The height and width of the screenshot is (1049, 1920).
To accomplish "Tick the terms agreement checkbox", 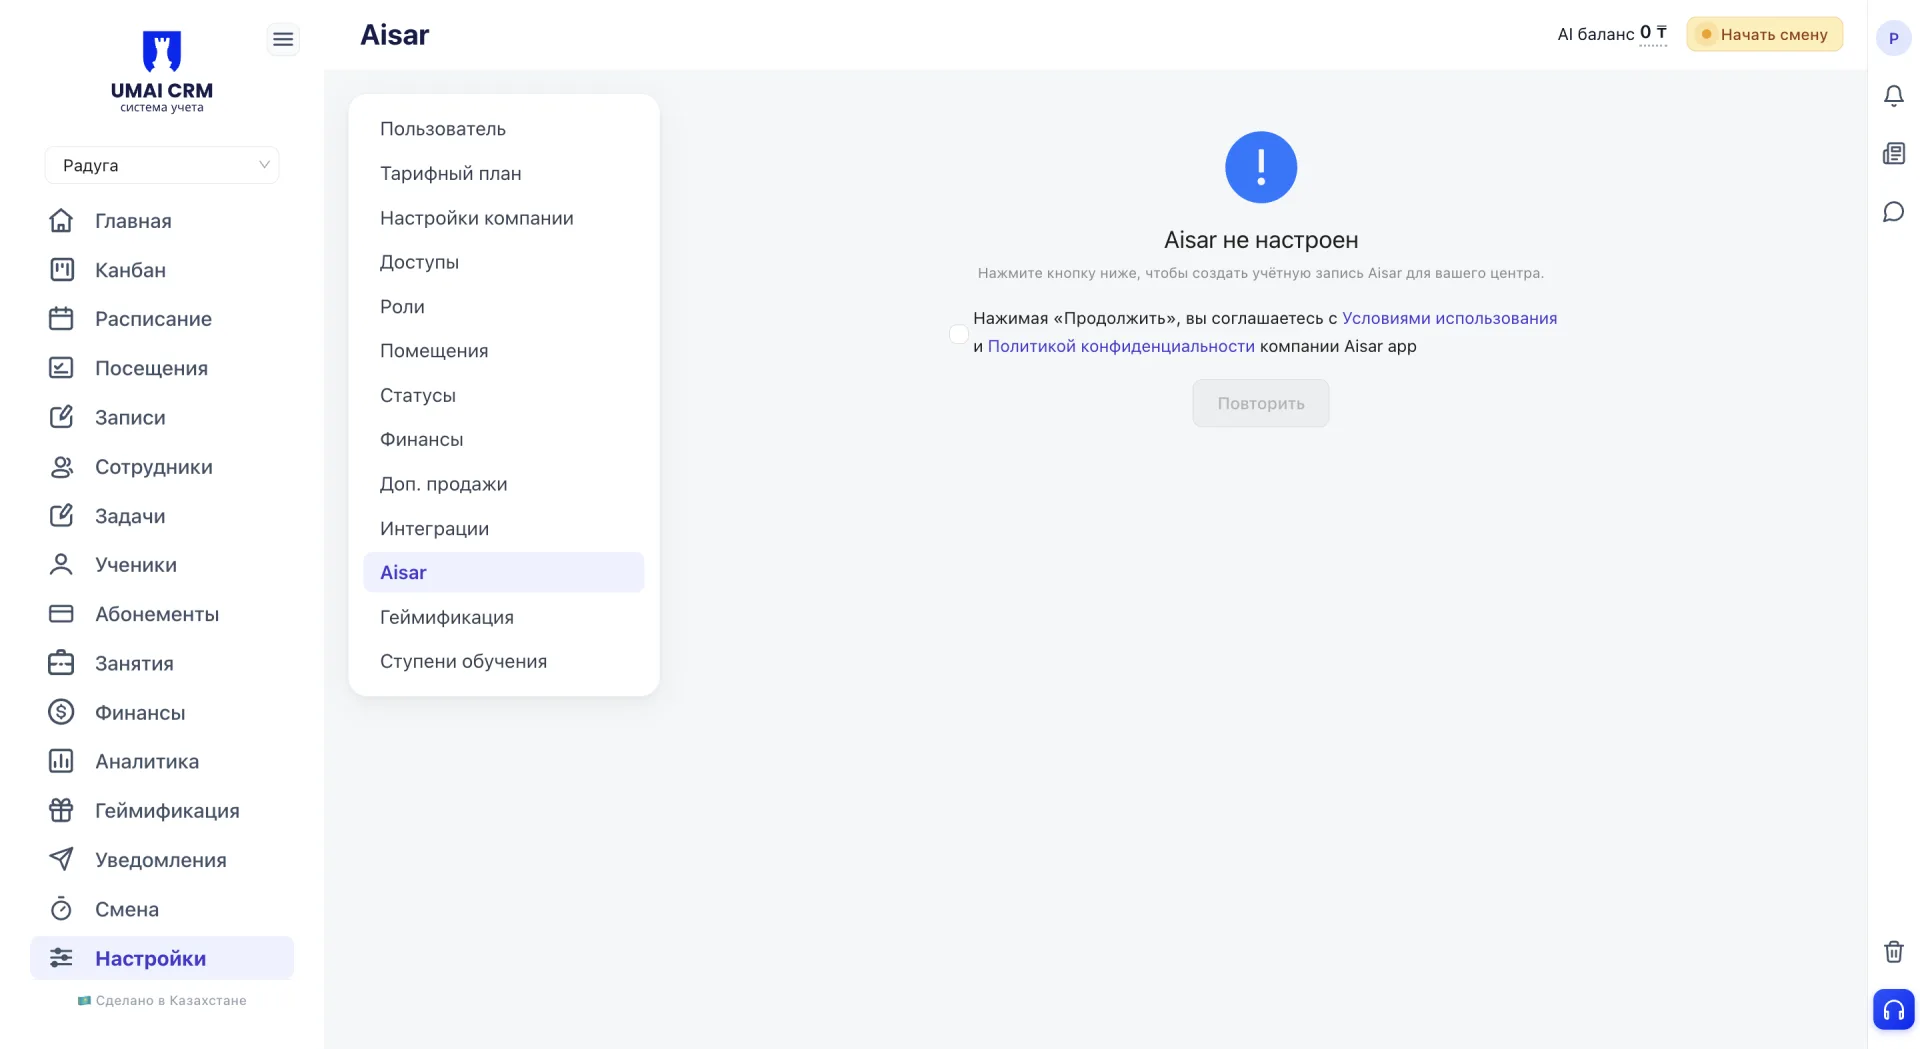I will point(959,333).
